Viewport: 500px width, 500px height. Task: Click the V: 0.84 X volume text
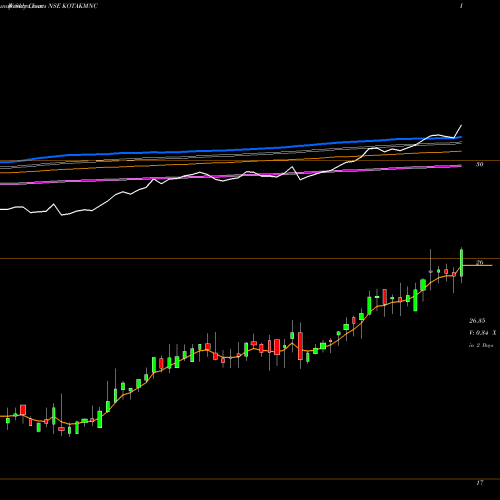pos(482,333)
